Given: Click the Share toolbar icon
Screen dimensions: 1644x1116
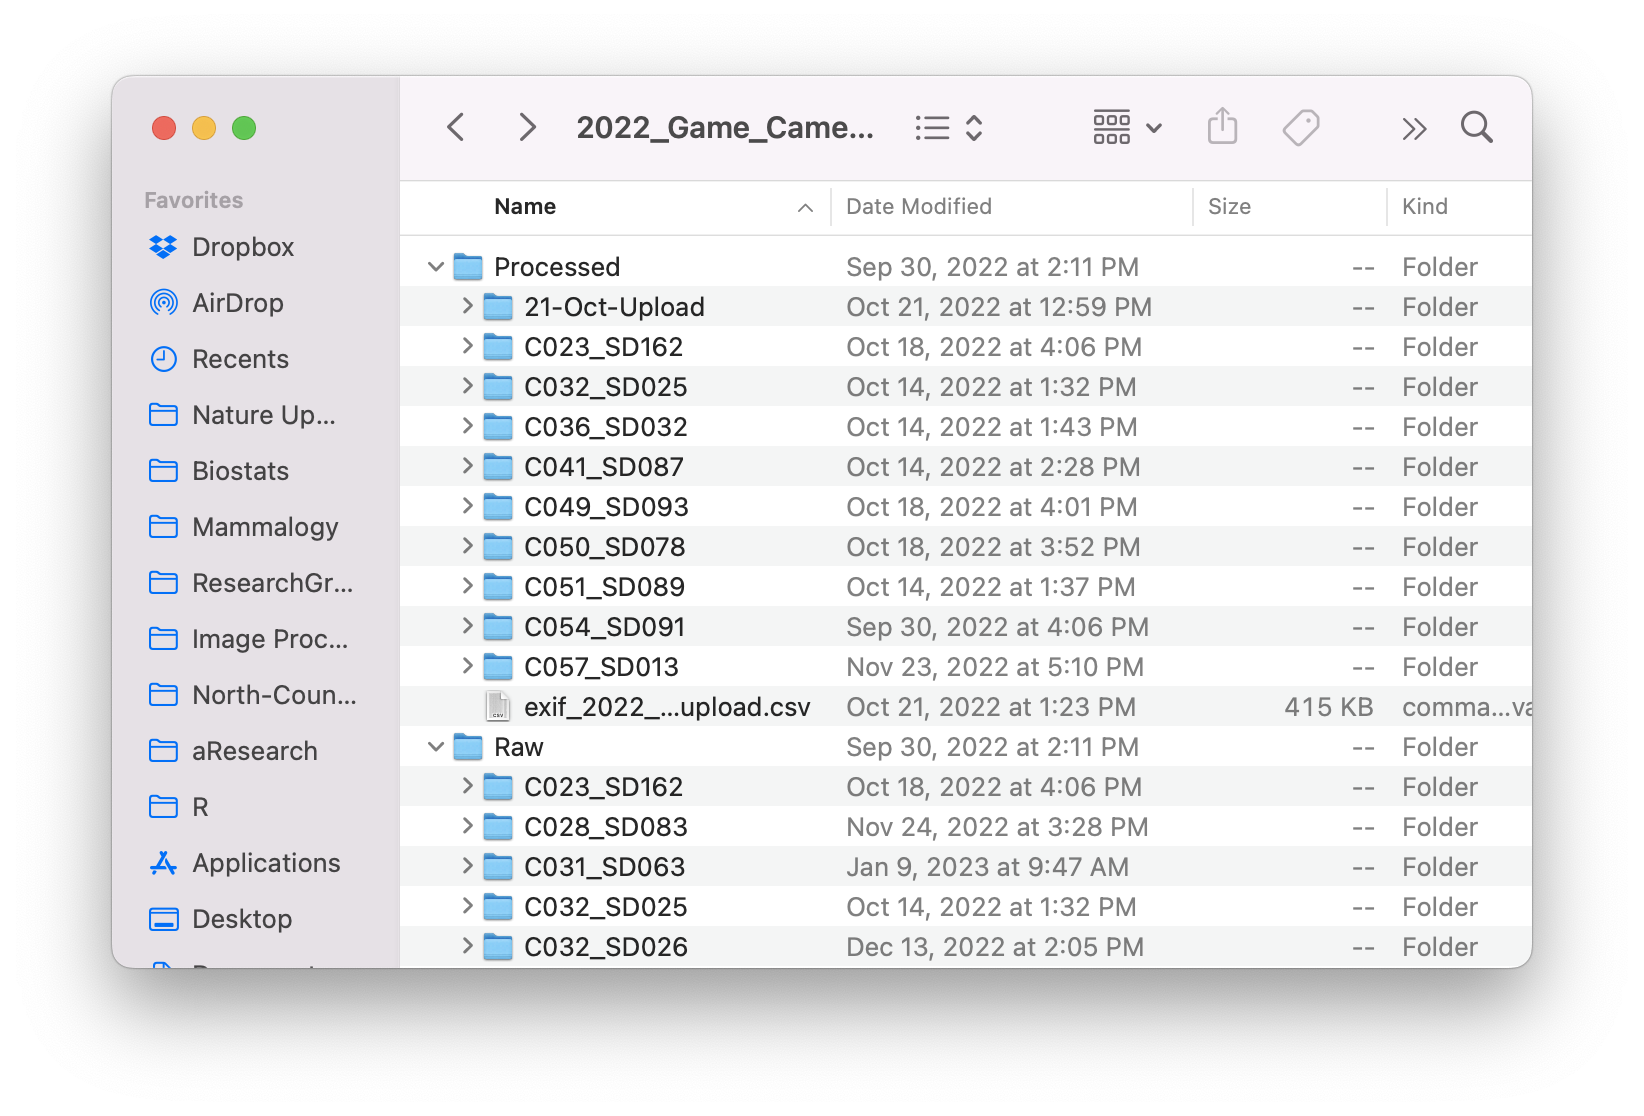Looking at the screenshot, I should [1222, 127].
